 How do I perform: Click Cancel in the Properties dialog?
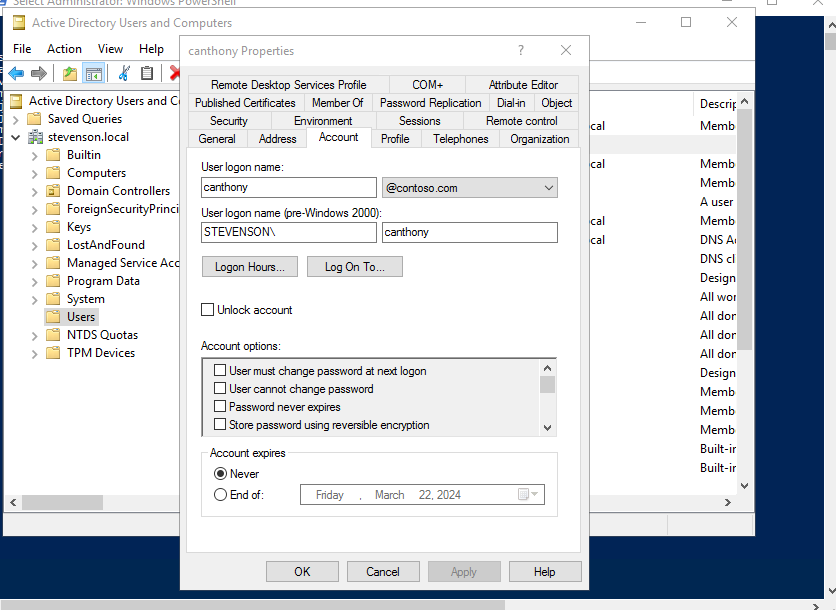(383, 572)
